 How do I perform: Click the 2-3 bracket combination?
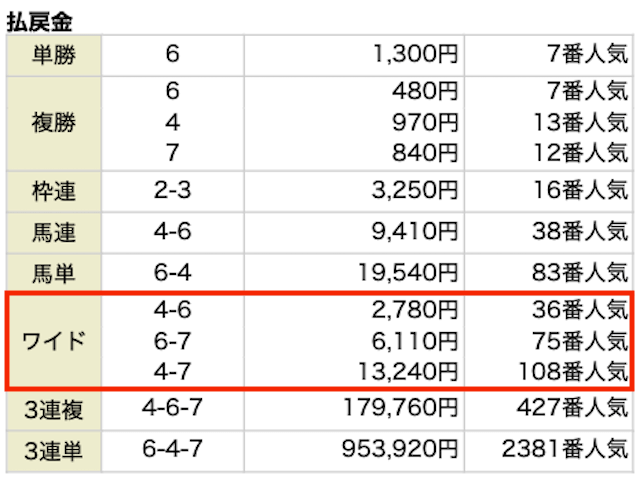pyautogui.click(x=172, y=190)
